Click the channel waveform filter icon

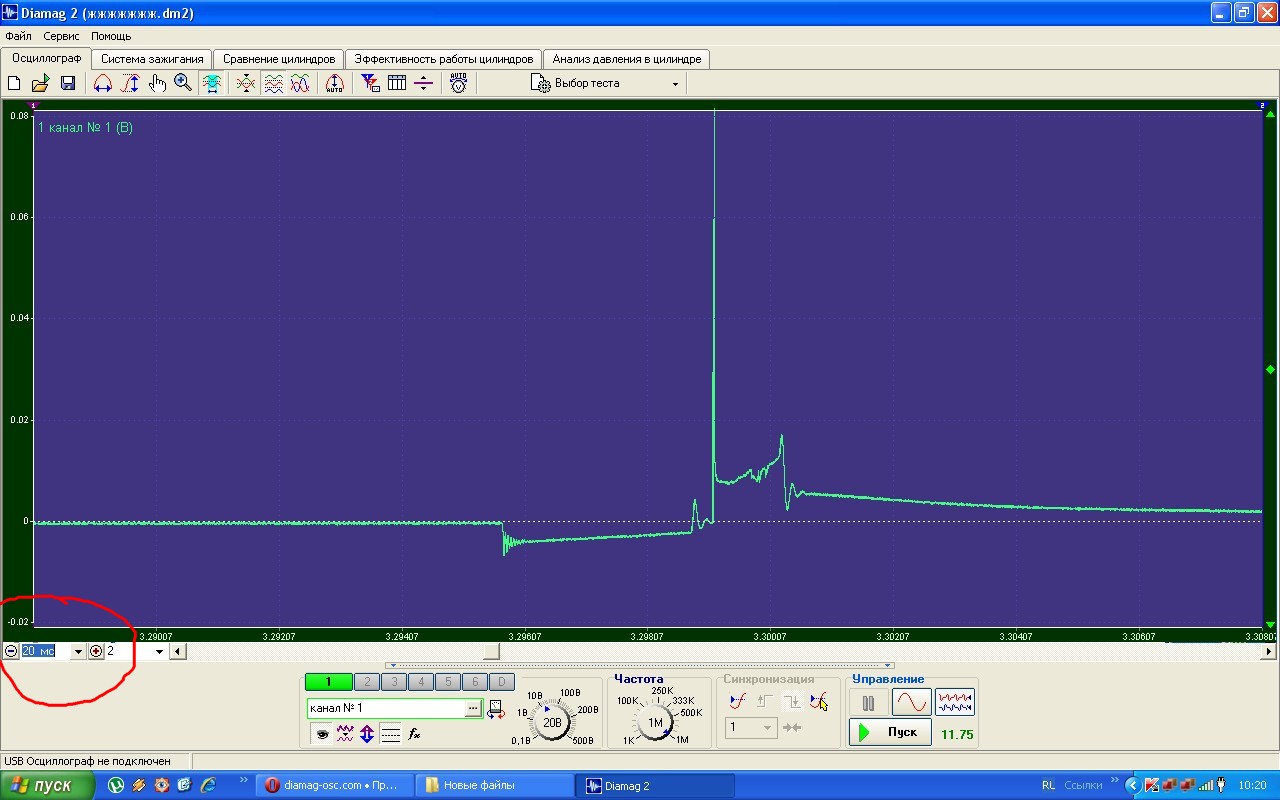tap(345, 734)
